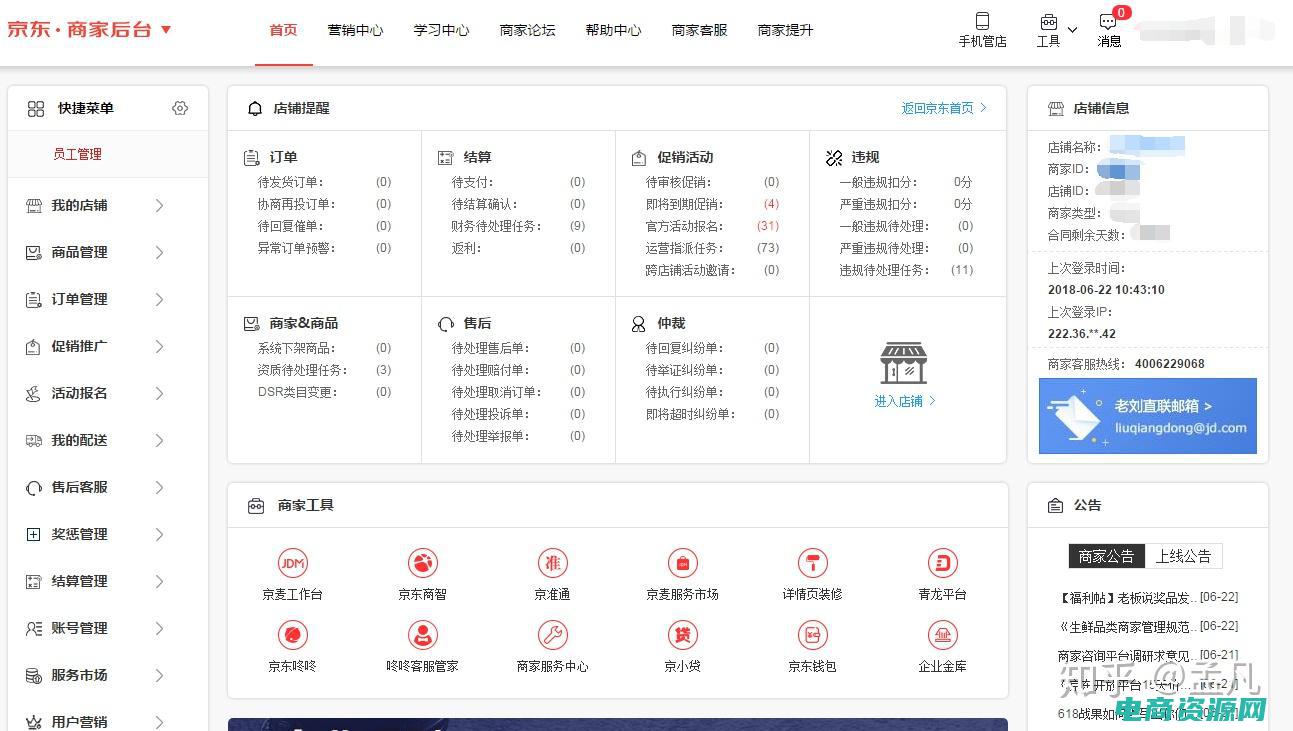Open the 京东钱包 wallet icon
1293x731 pixels.
812,635
